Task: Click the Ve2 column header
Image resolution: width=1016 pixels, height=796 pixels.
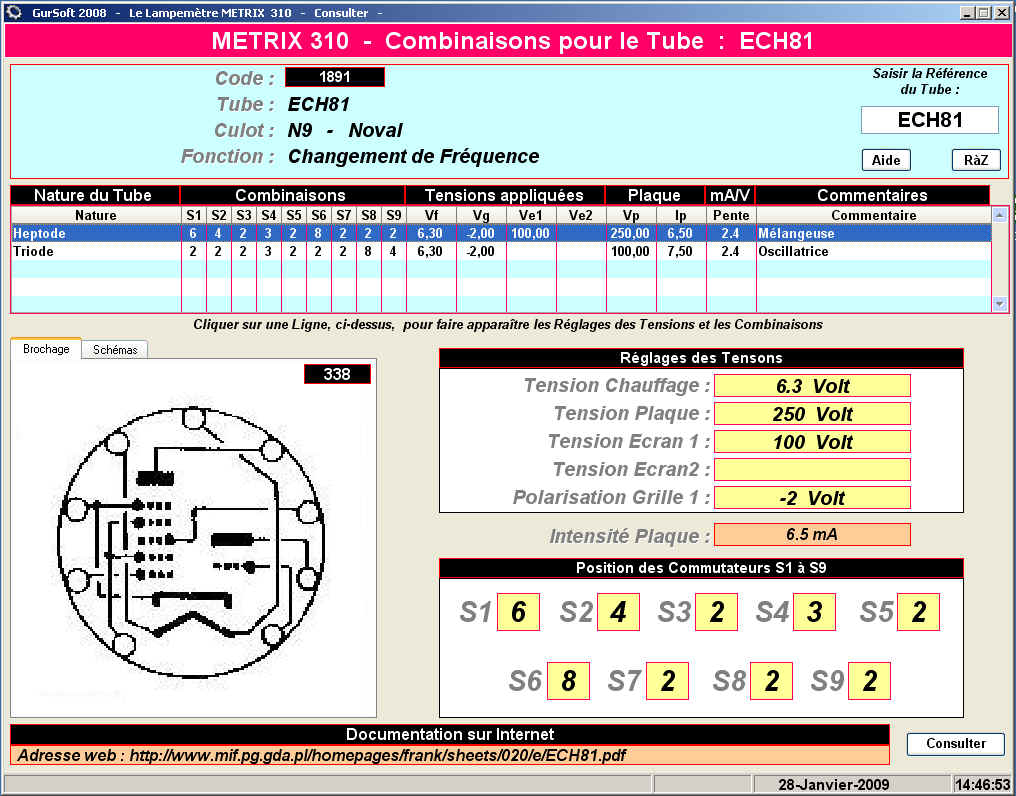Action: pyautogui.click(x=581, y=215)
